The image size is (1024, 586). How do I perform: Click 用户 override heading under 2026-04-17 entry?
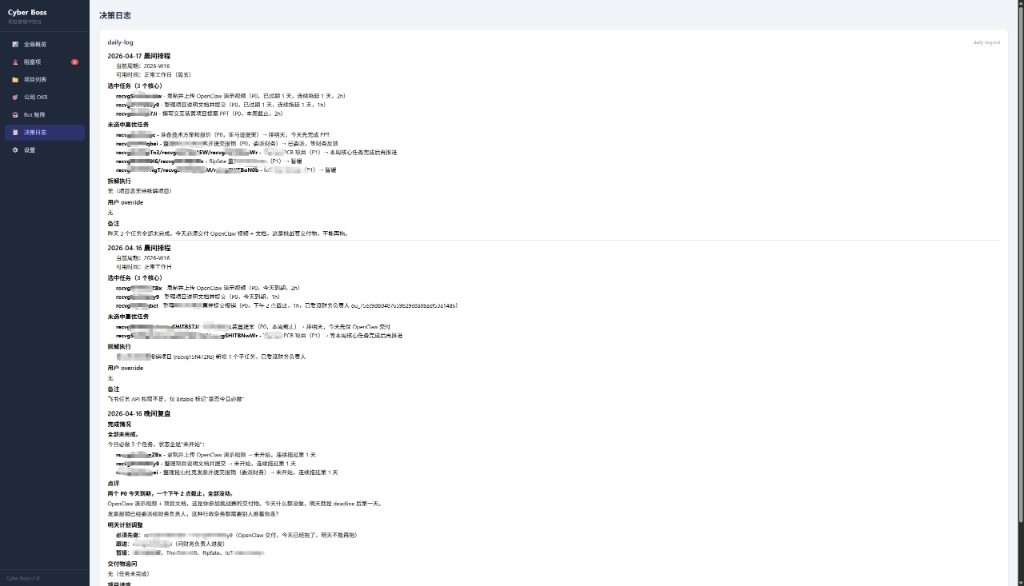pyautogui.click(x=125, y=203)
